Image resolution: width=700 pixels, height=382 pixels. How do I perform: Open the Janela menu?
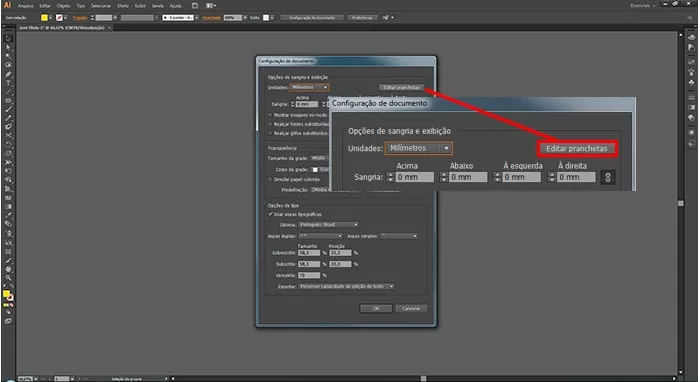point(157,6)
